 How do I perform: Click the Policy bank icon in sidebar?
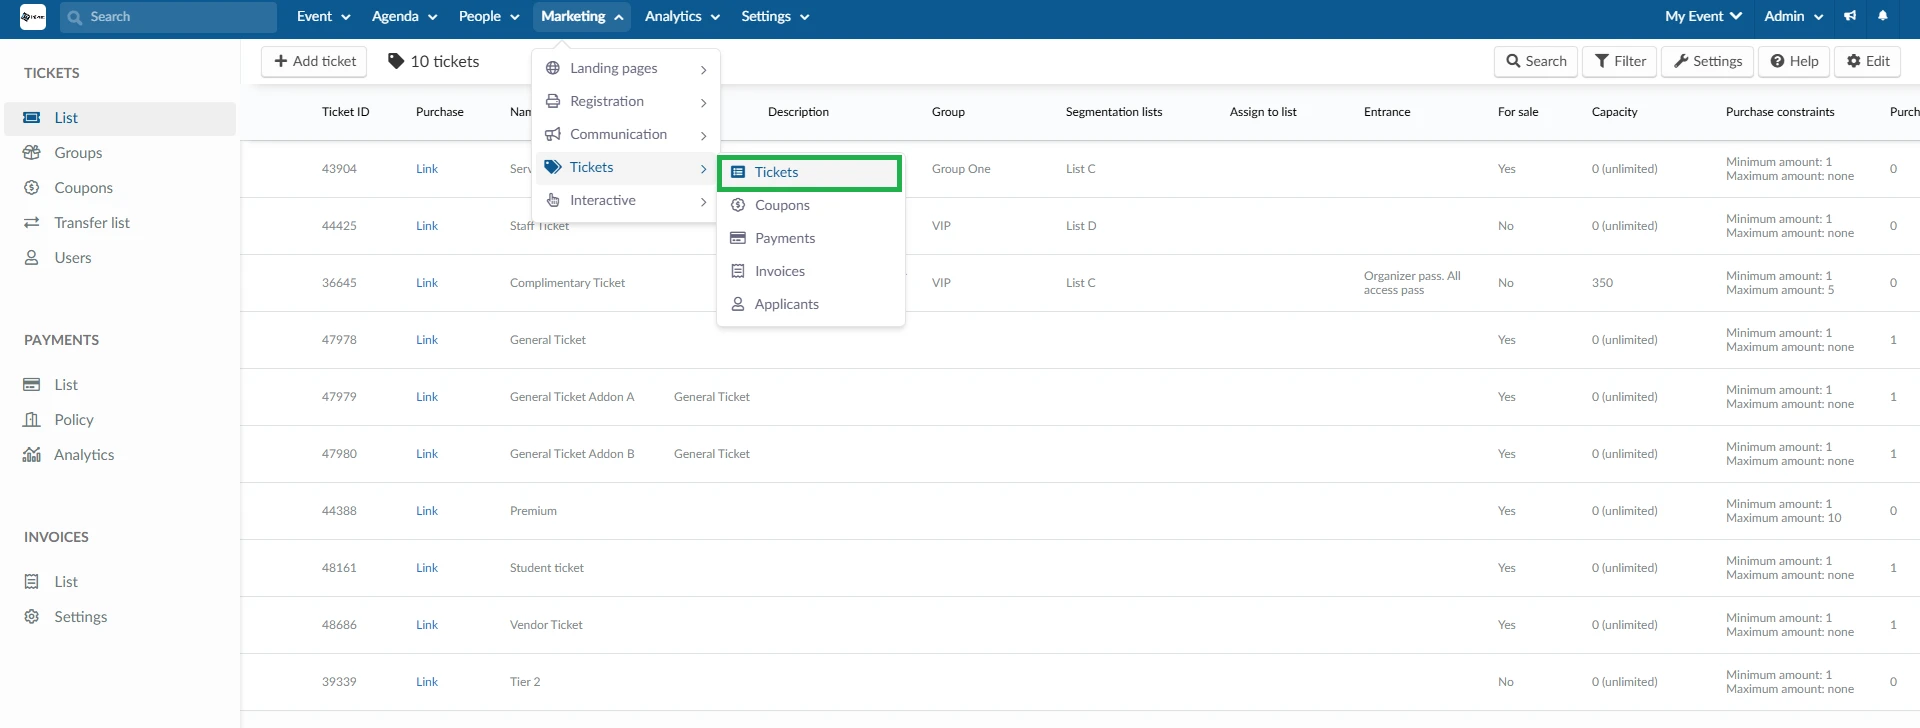coord(32,419)
